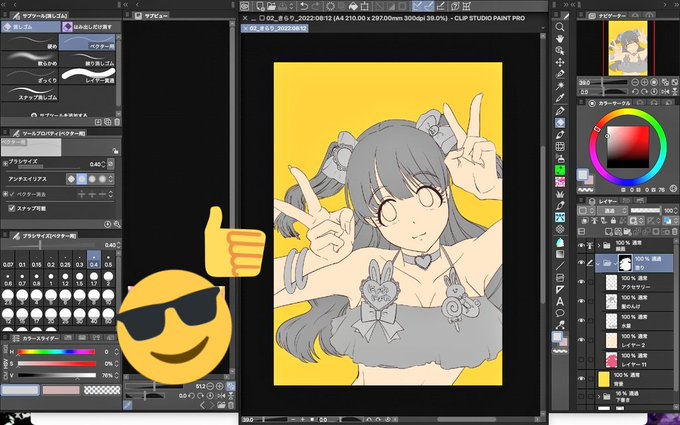Choose the レイヤー貫通 eraser sub tool
680x425 pixels.
pos(88,76)
